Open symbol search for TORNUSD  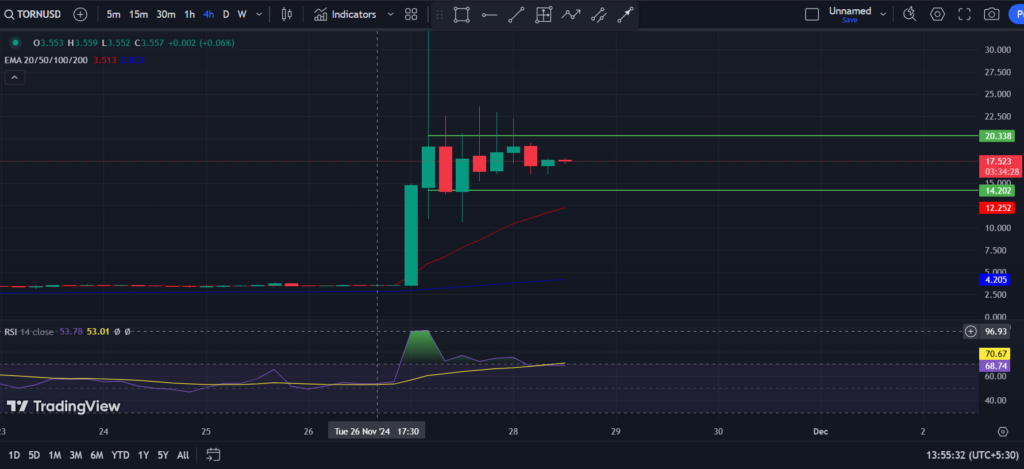[x=33, y=14]
